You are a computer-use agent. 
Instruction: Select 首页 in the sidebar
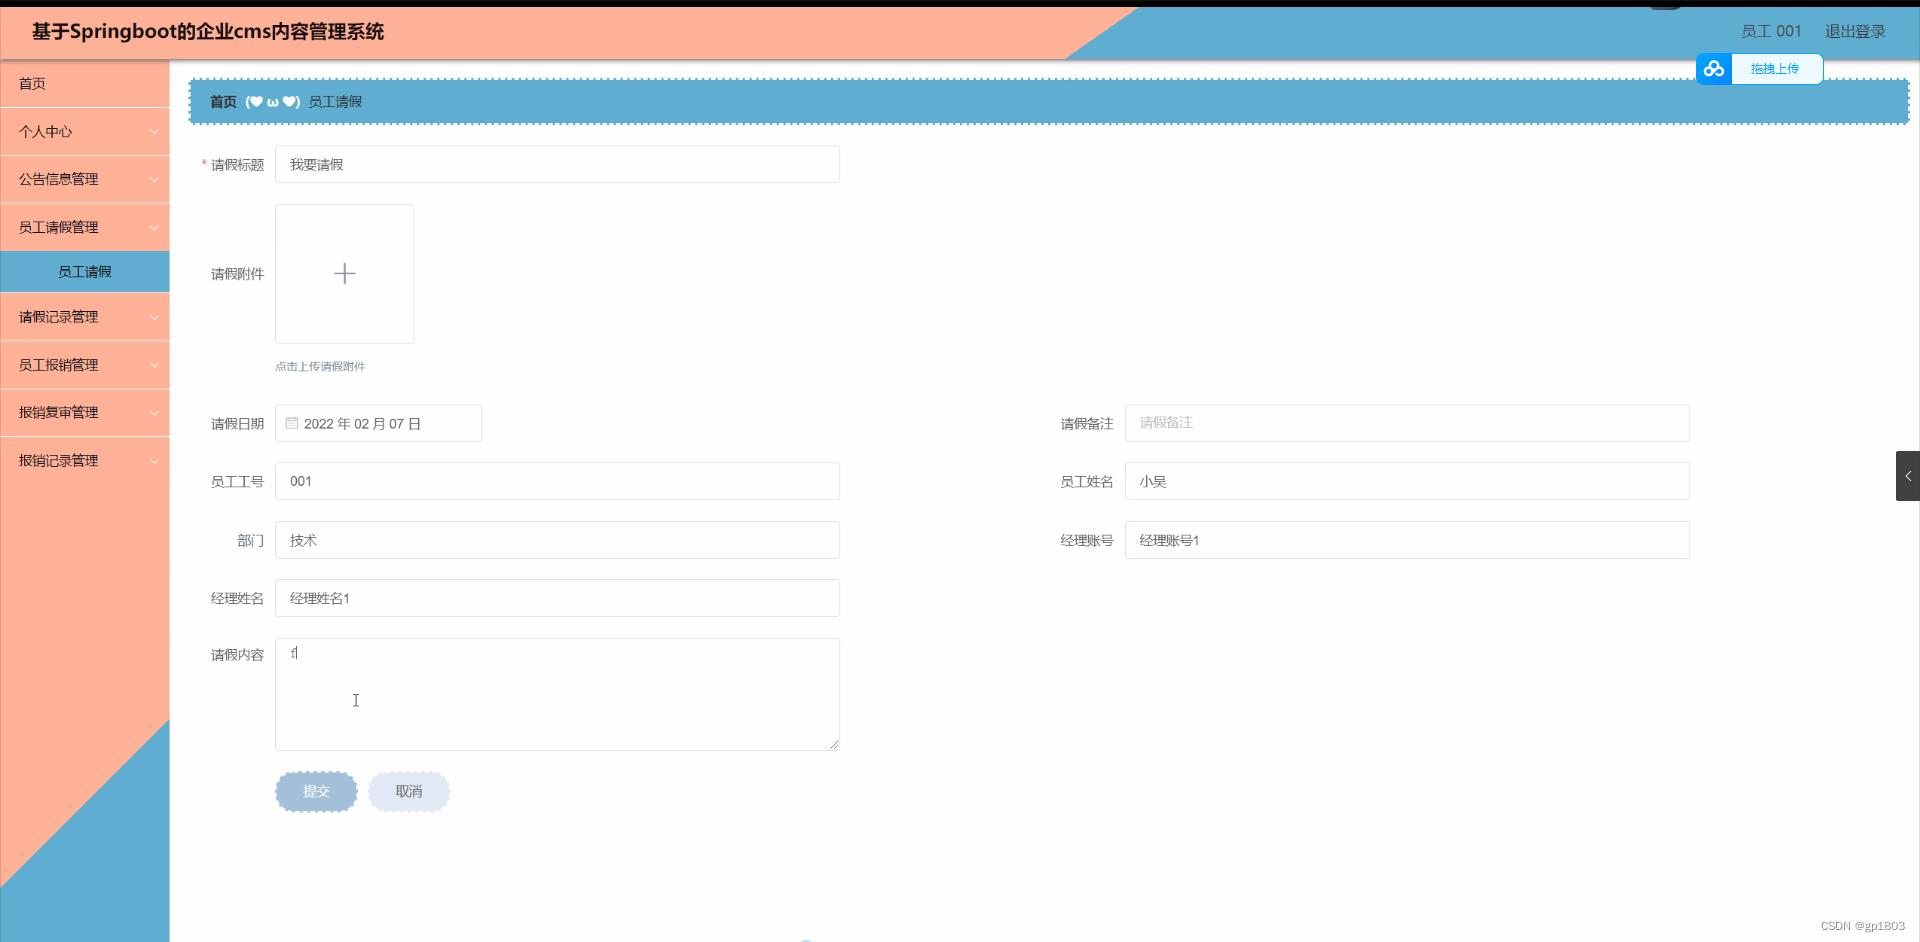pyautogui.click(x=31, y=84)
